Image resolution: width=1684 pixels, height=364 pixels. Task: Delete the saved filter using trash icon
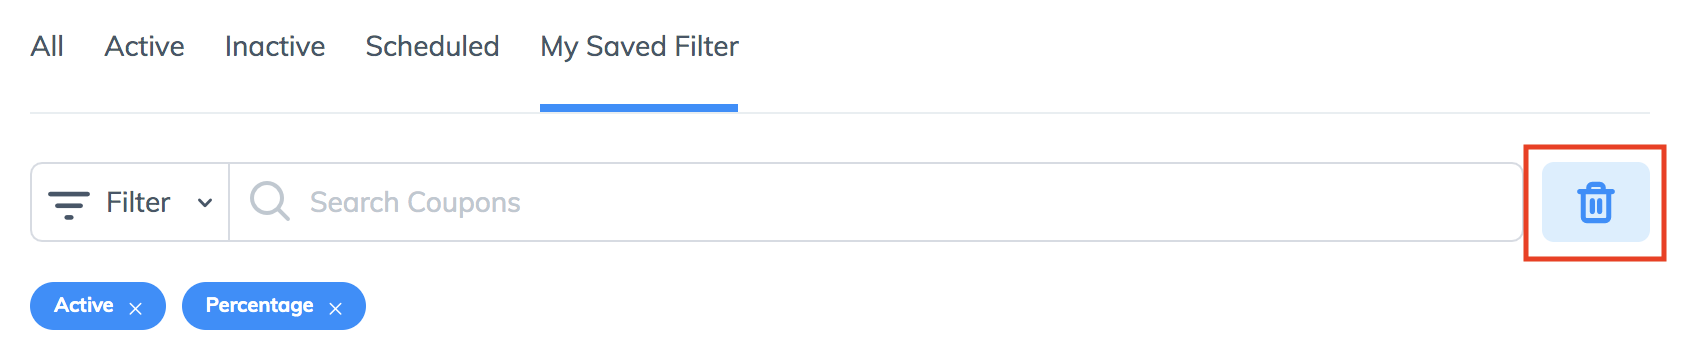point(1595,203)
